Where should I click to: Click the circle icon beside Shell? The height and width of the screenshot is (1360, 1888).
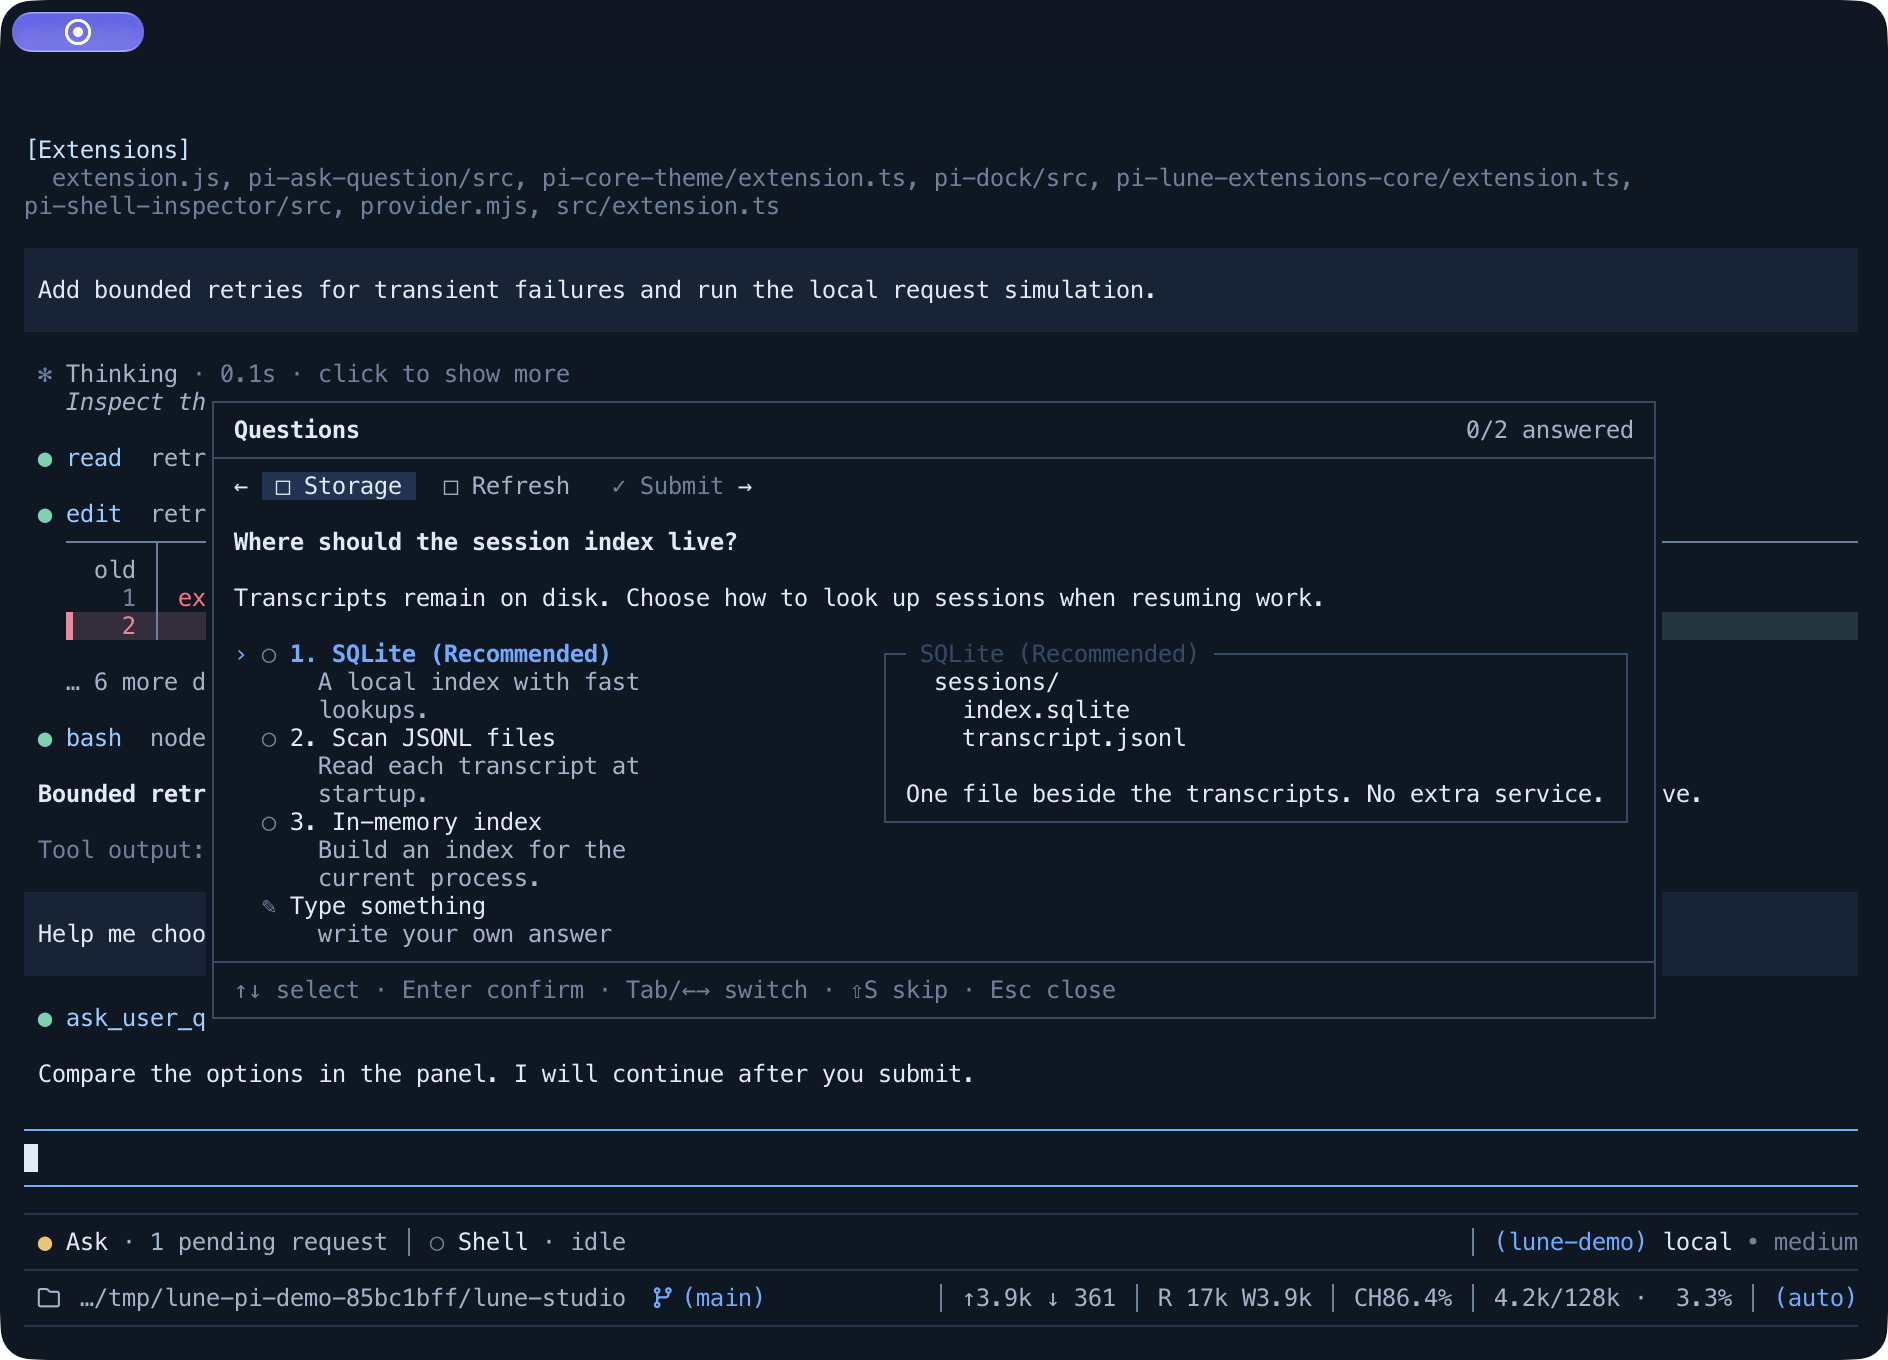437,1243
